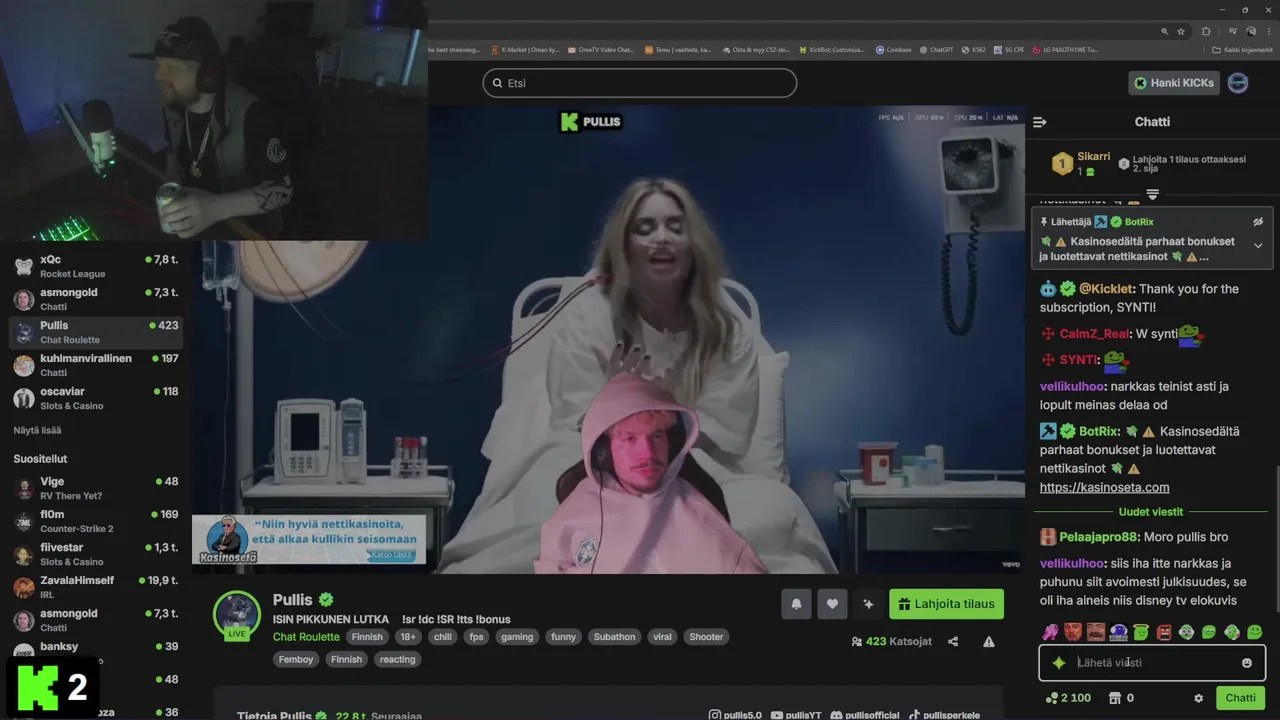Insert the angry red face emote
This screenshot has width=1280, height=720.
click(1073, 632)
